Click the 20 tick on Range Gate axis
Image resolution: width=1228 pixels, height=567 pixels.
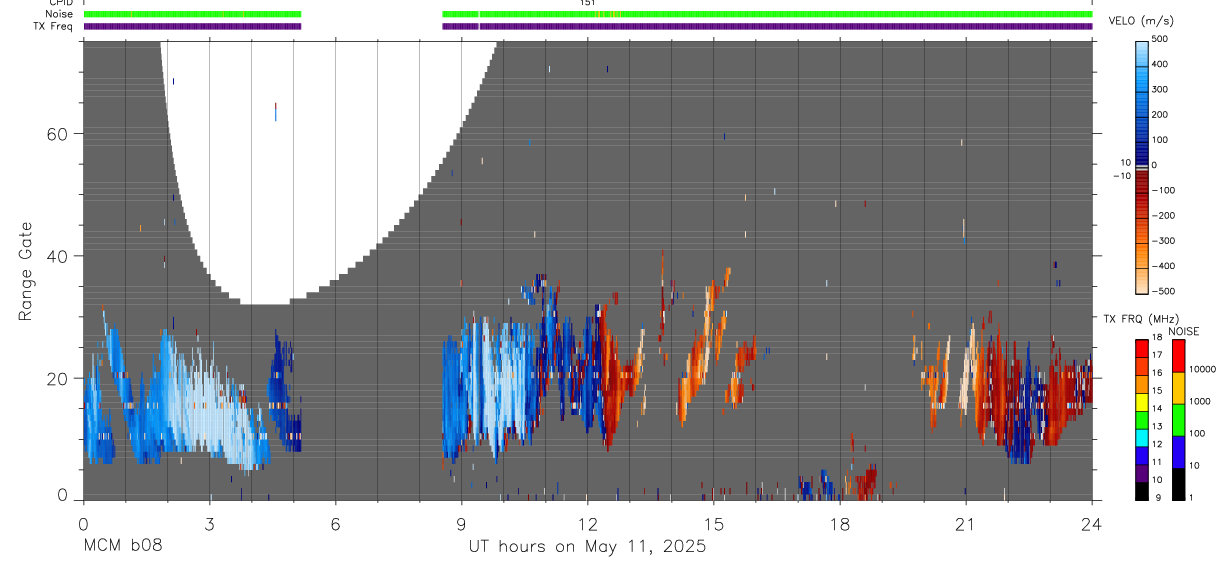[x=58, y=378]
